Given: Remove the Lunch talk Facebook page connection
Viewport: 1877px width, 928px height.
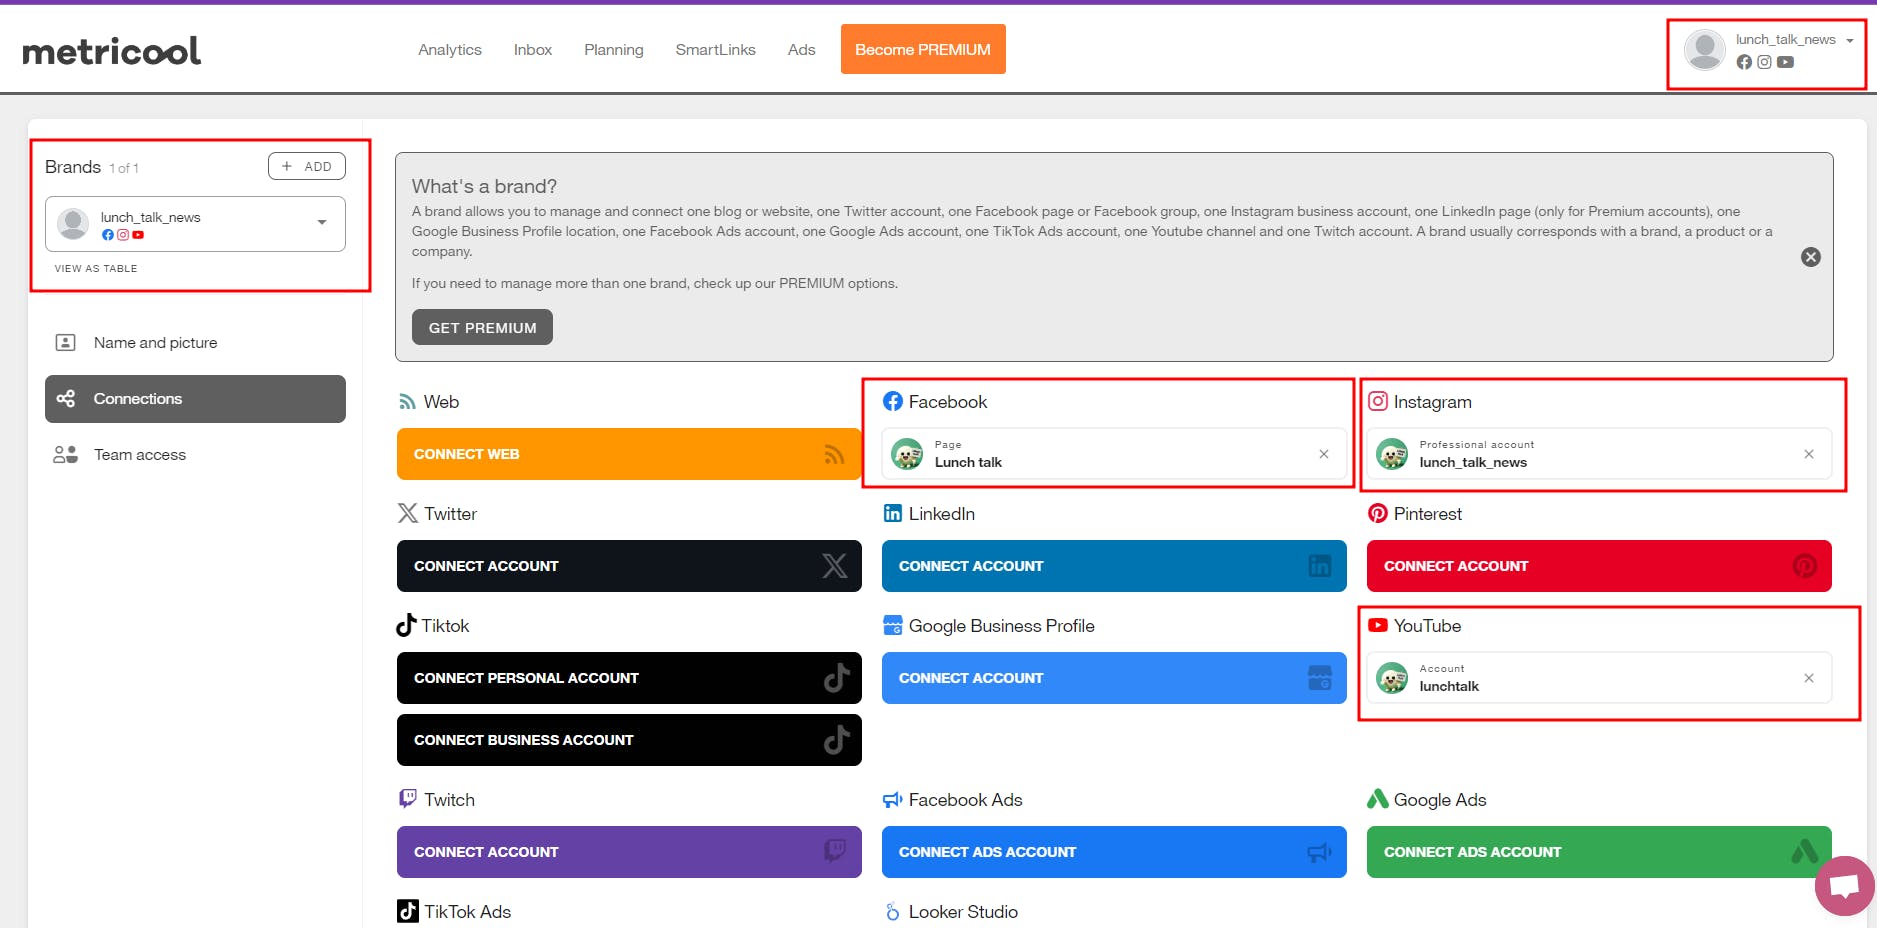Looking at the screenshot, I should (x=1324, y=454).
